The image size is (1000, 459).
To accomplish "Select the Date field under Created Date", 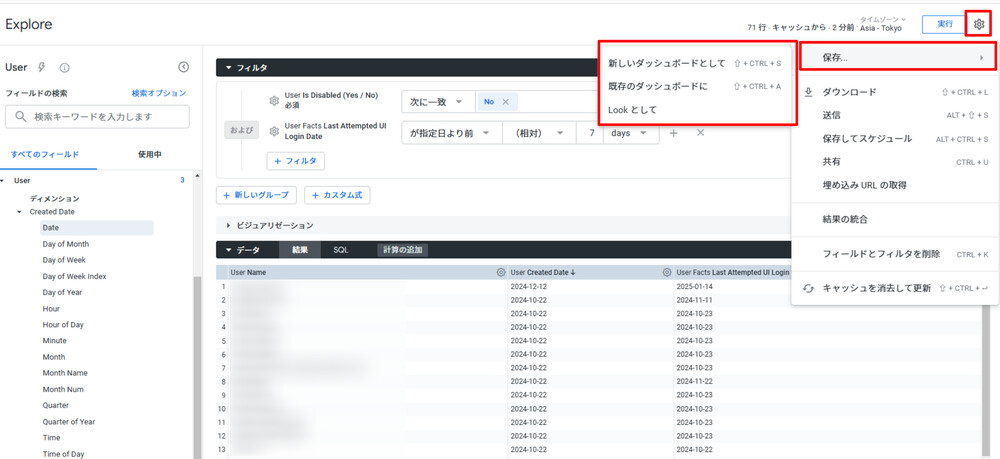I will pos(96,228).
